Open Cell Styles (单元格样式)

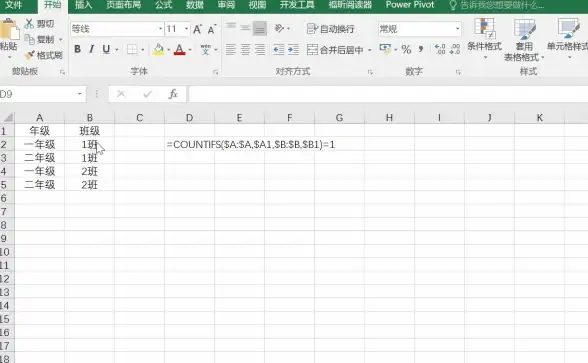568,39
